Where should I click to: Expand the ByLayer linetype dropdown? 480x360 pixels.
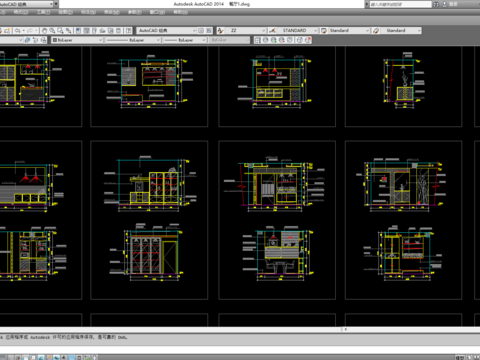(133, 40)
